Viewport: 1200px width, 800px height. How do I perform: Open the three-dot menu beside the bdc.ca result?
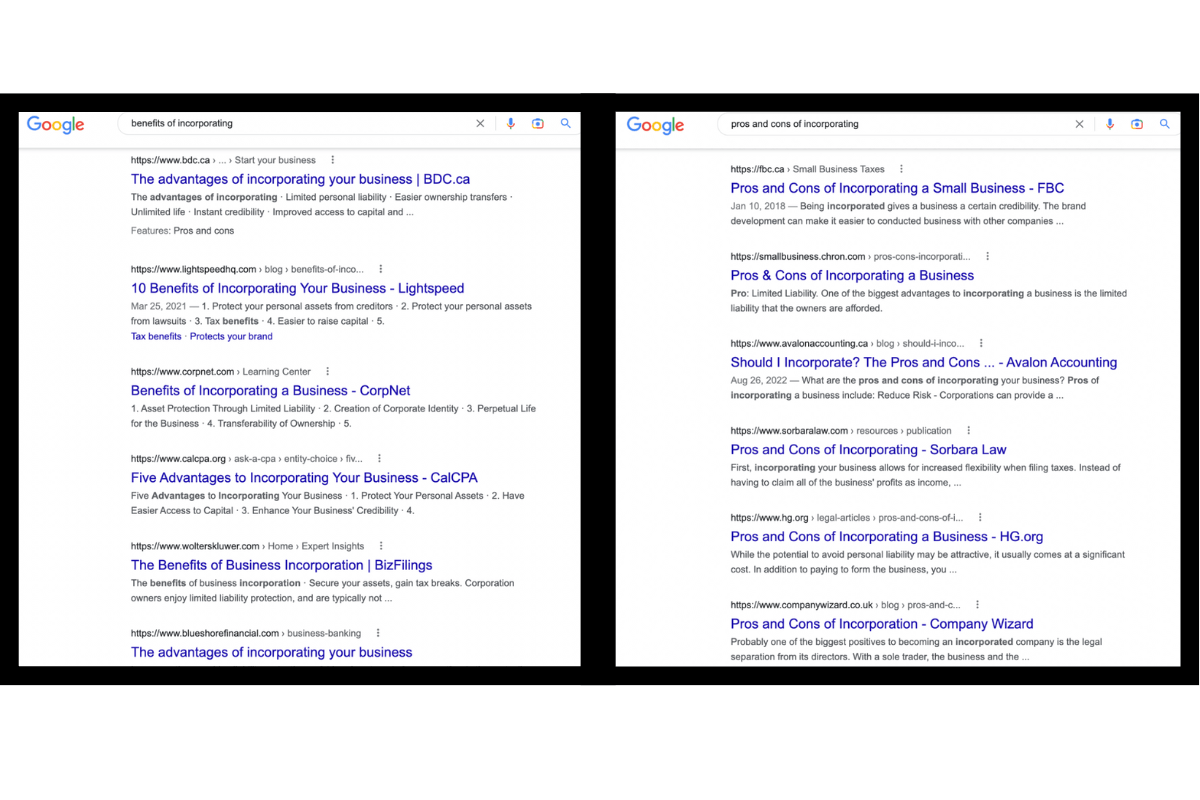pyautogui.click(x=333, y=160)
